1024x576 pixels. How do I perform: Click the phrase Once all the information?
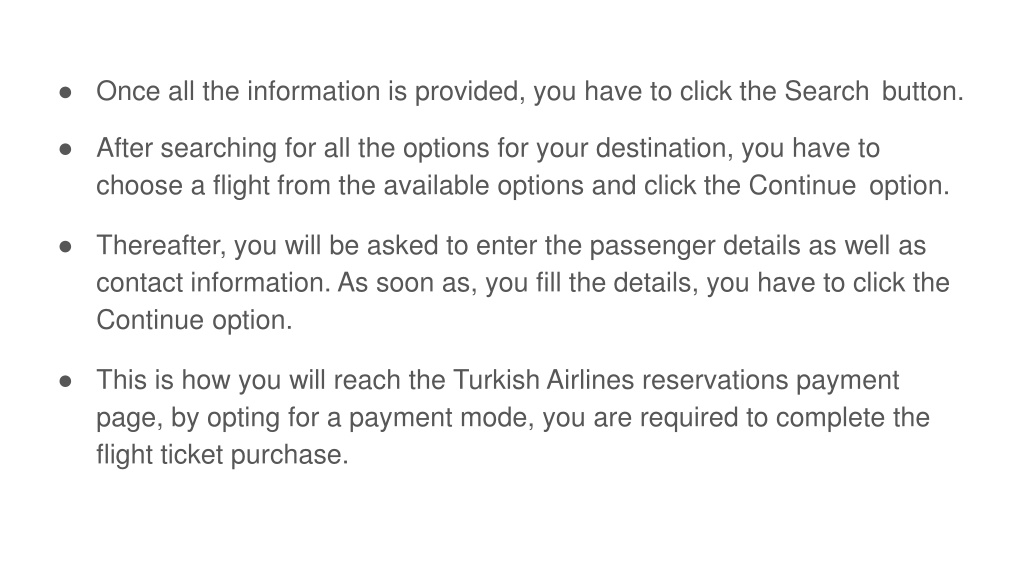click(238, 91)
